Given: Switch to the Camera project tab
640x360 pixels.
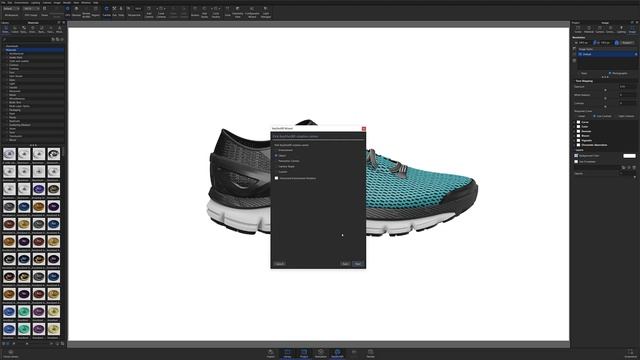Looking at the screenshot, I should click(600, 29).
